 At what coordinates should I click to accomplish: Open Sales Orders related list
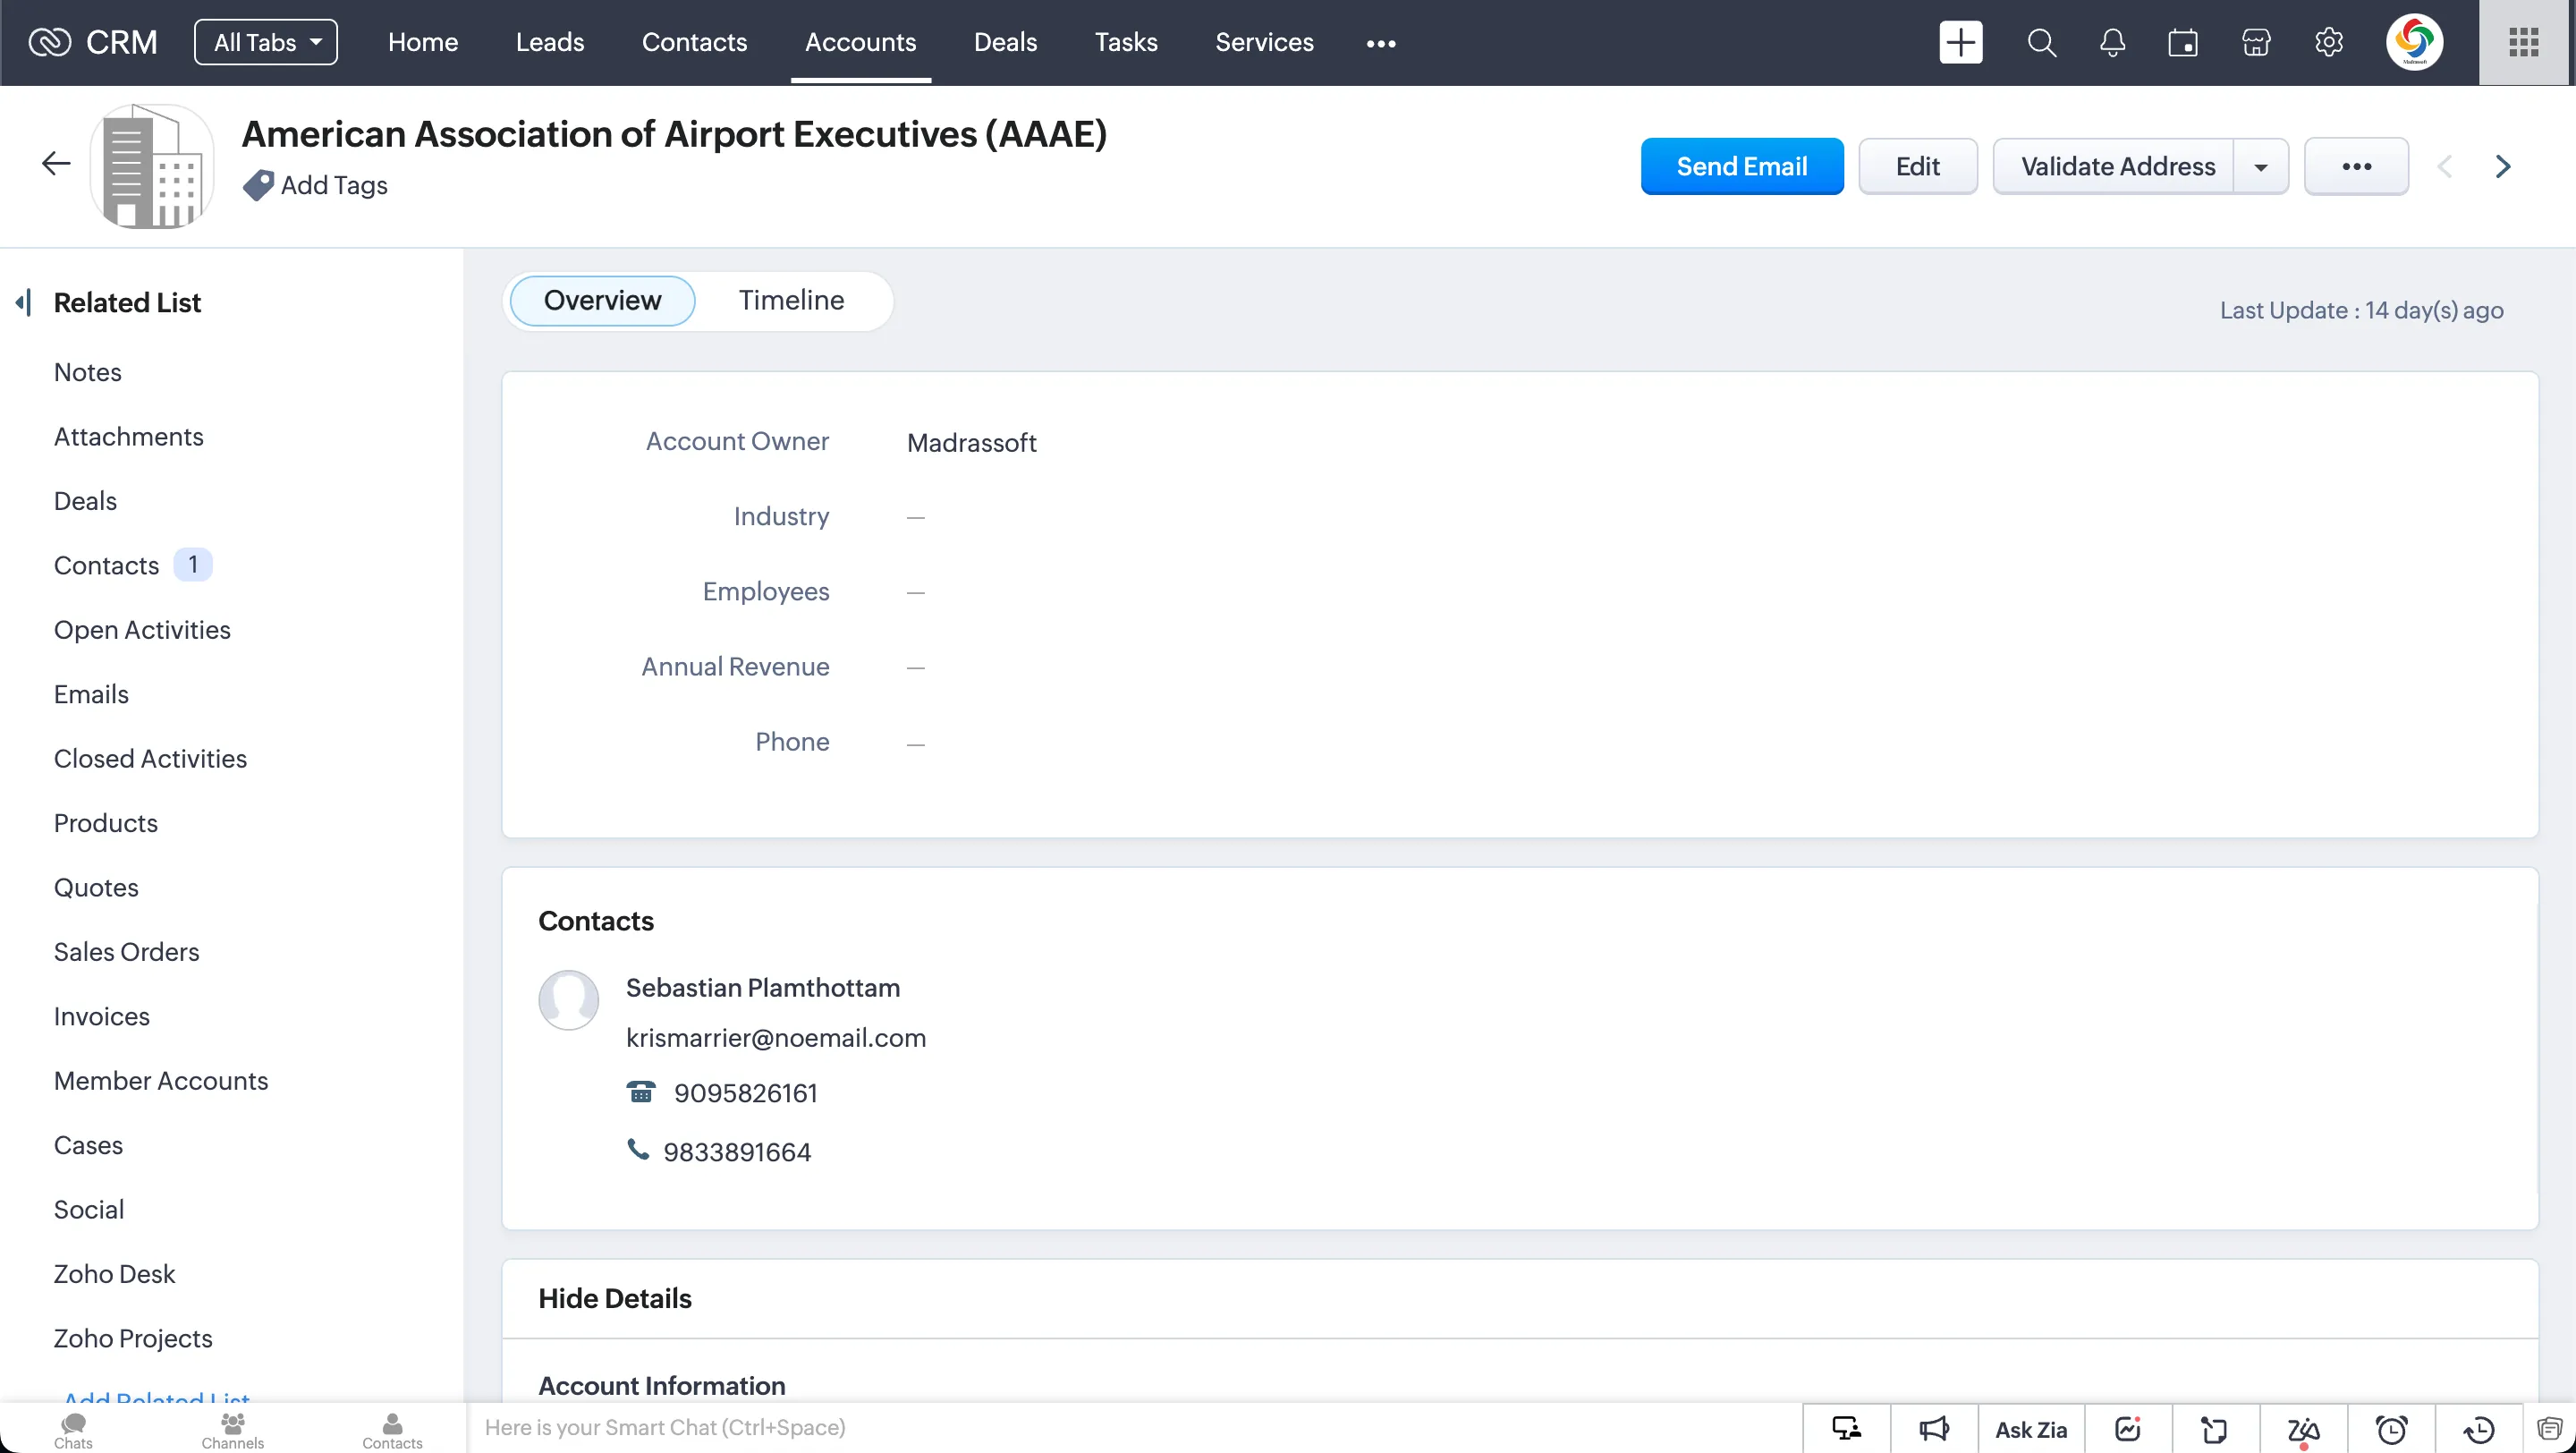126,952
